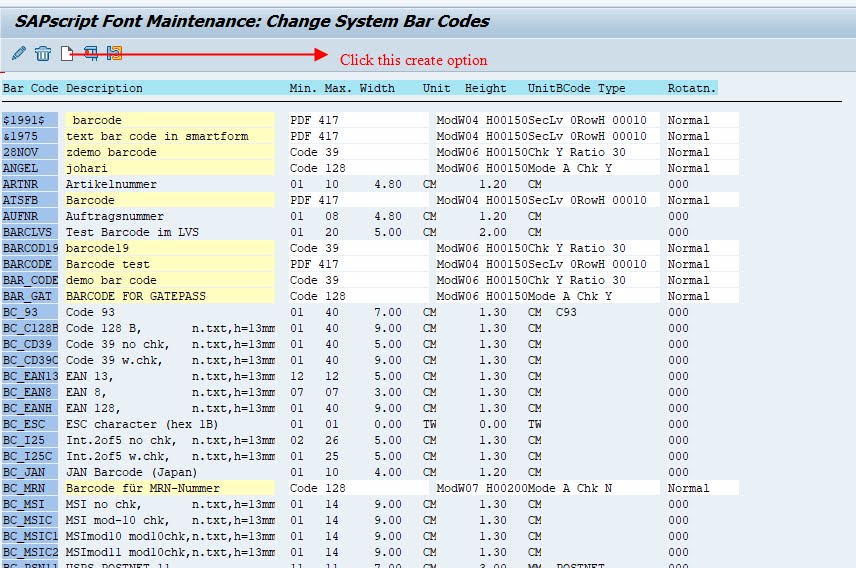856x568 pixels.
Task: Select the BC_JAN bar code ID
Action: pyautogui.click(x=30, y=472)
